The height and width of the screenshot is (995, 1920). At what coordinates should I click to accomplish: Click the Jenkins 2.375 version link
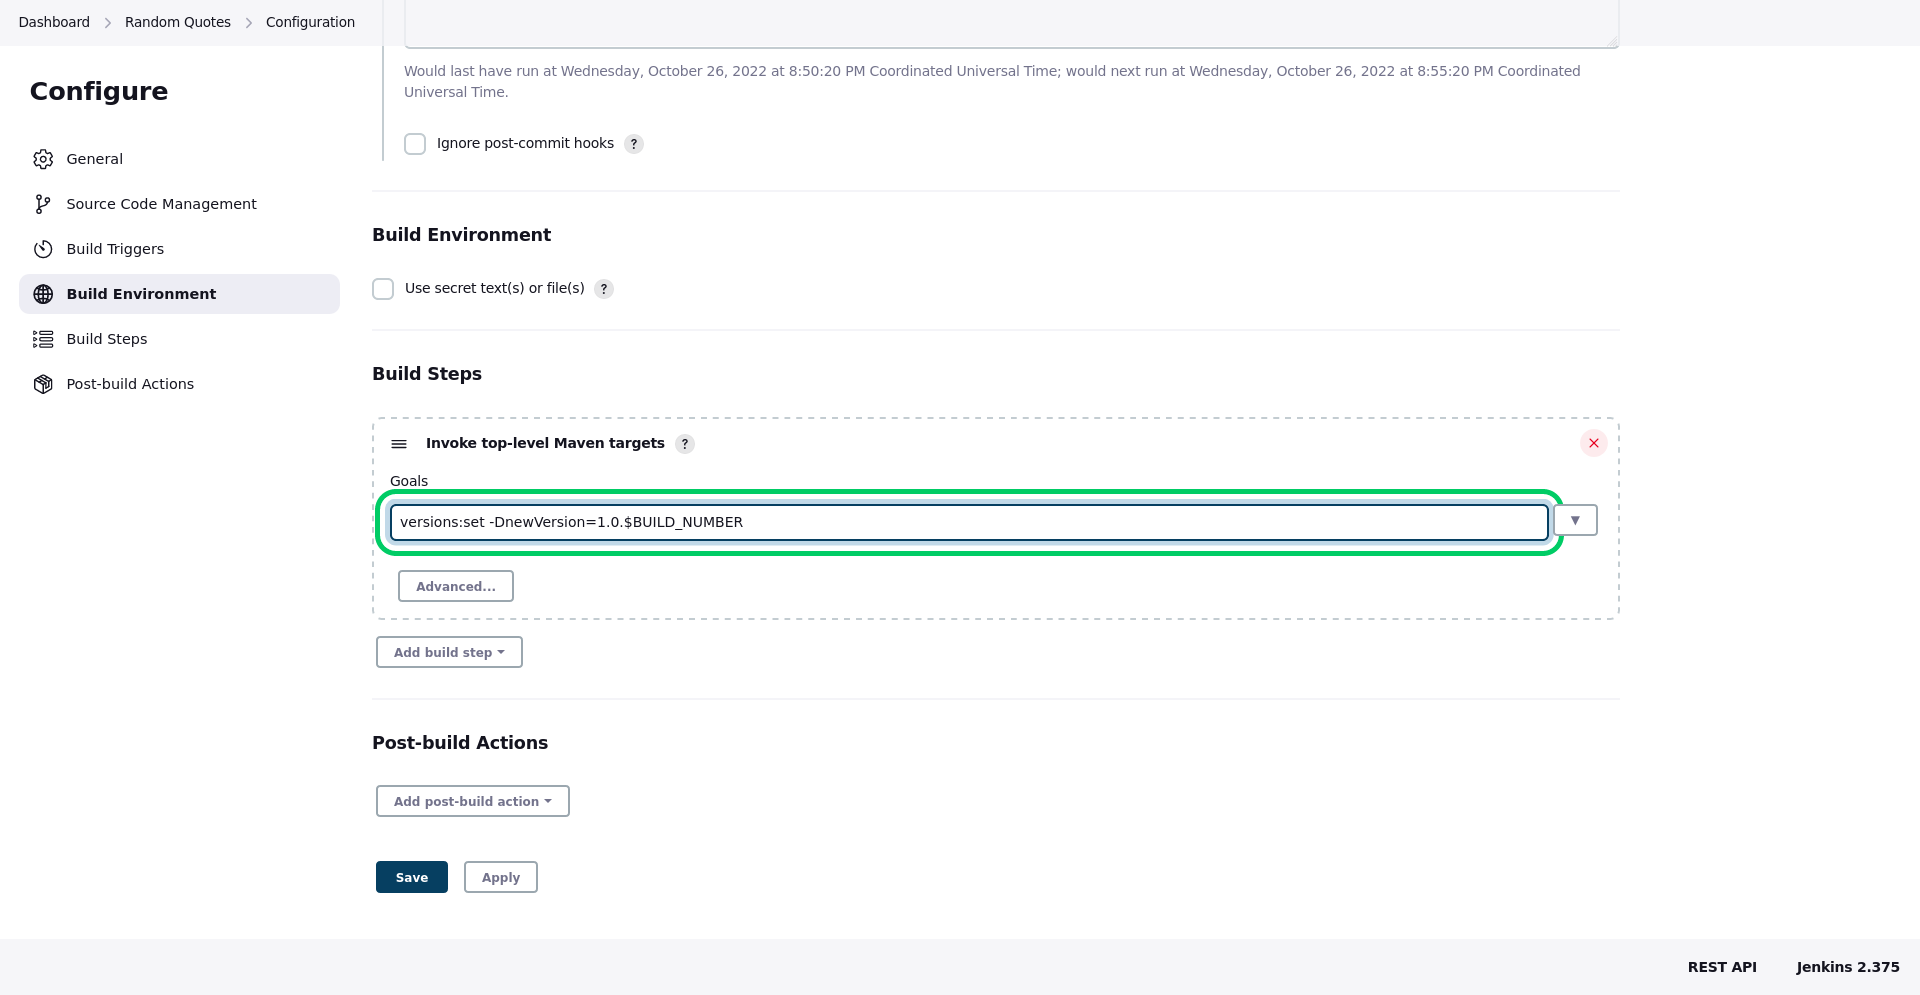point(1847,967)
